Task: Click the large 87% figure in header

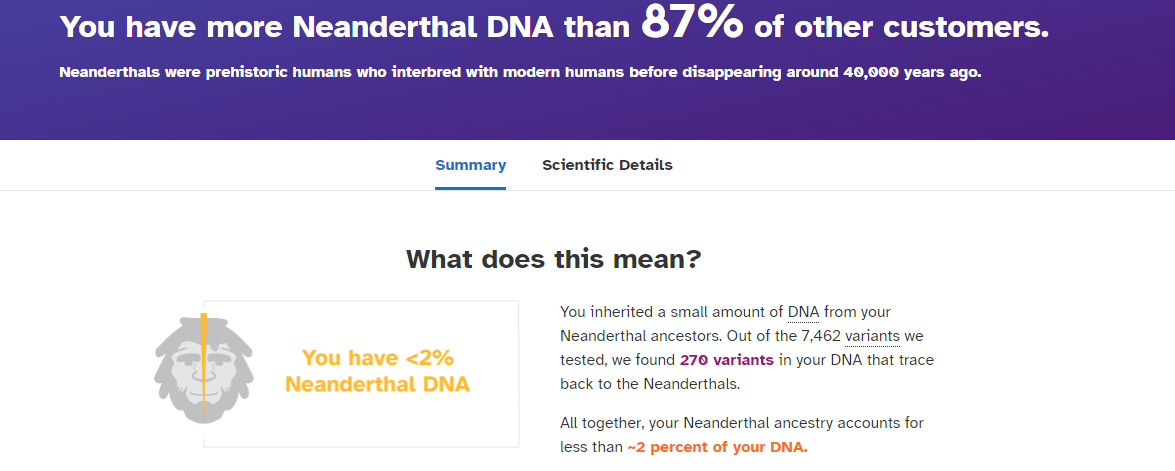Action: 692,22
